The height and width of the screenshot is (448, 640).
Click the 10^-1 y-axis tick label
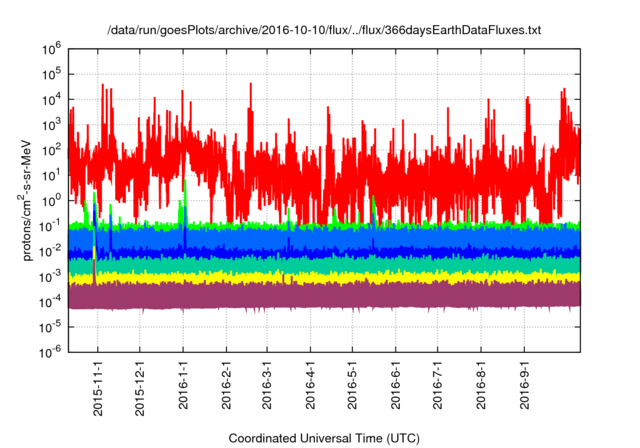tap(51, 226)
